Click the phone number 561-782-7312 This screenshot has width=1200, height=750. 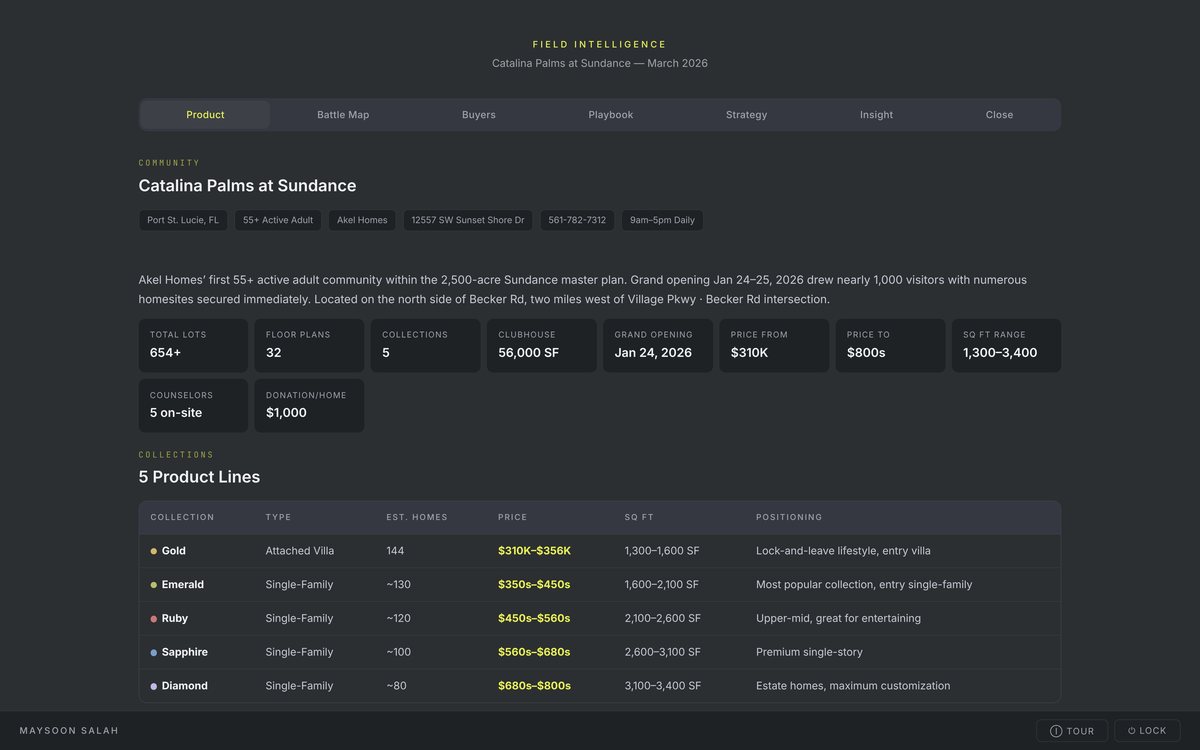coord(577,220)
